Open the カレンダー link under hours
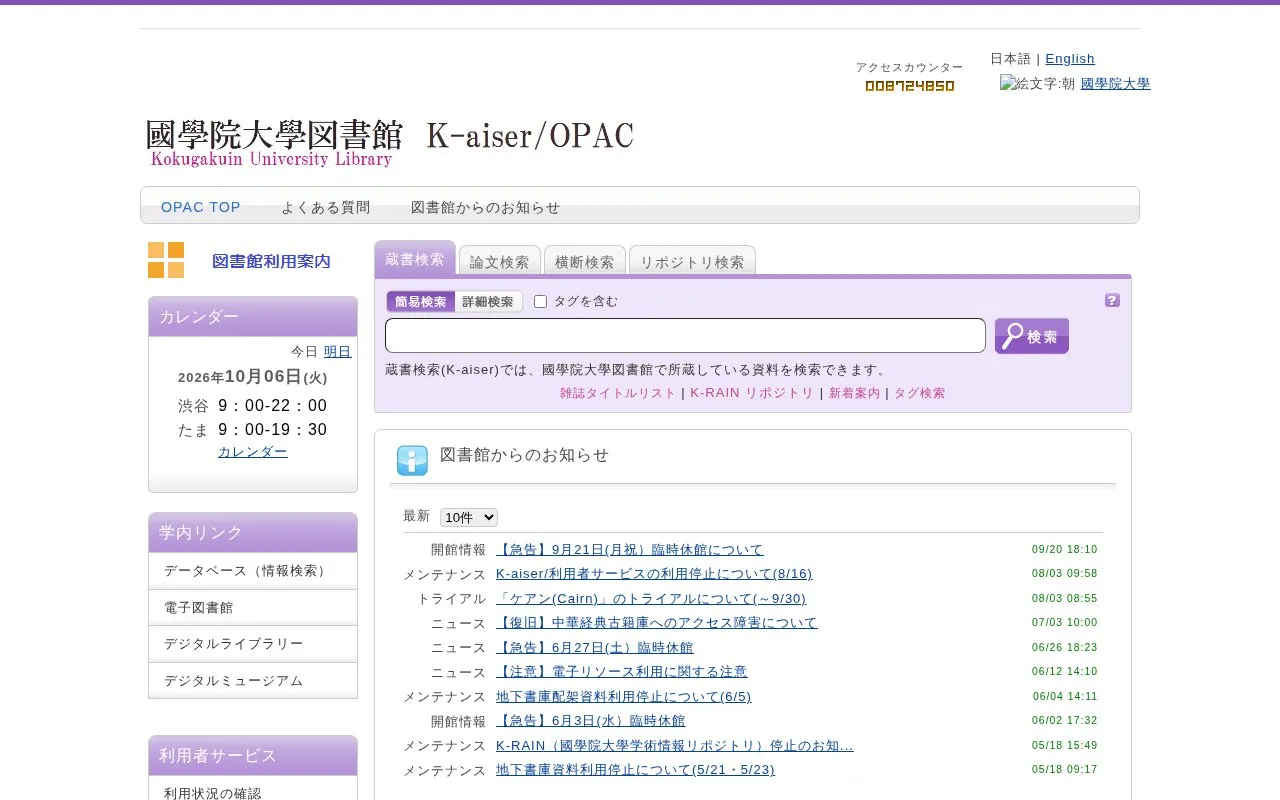Image resolution: width=1280 pixels, height=800 pixels. pyautogui.click(x=253, y=451)
